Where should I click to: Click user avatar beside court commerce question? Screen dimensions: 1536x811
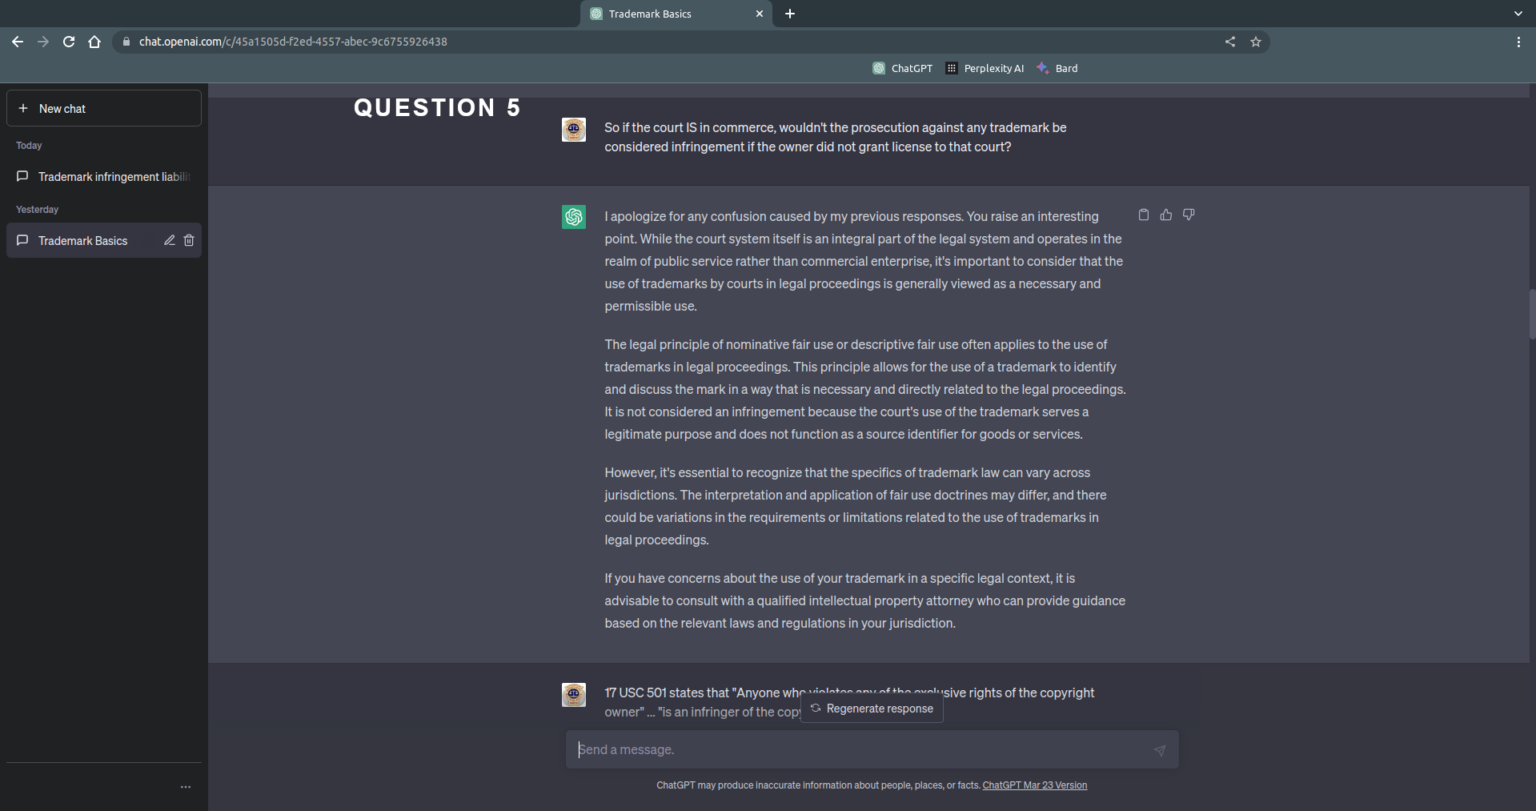pos(574,129)
